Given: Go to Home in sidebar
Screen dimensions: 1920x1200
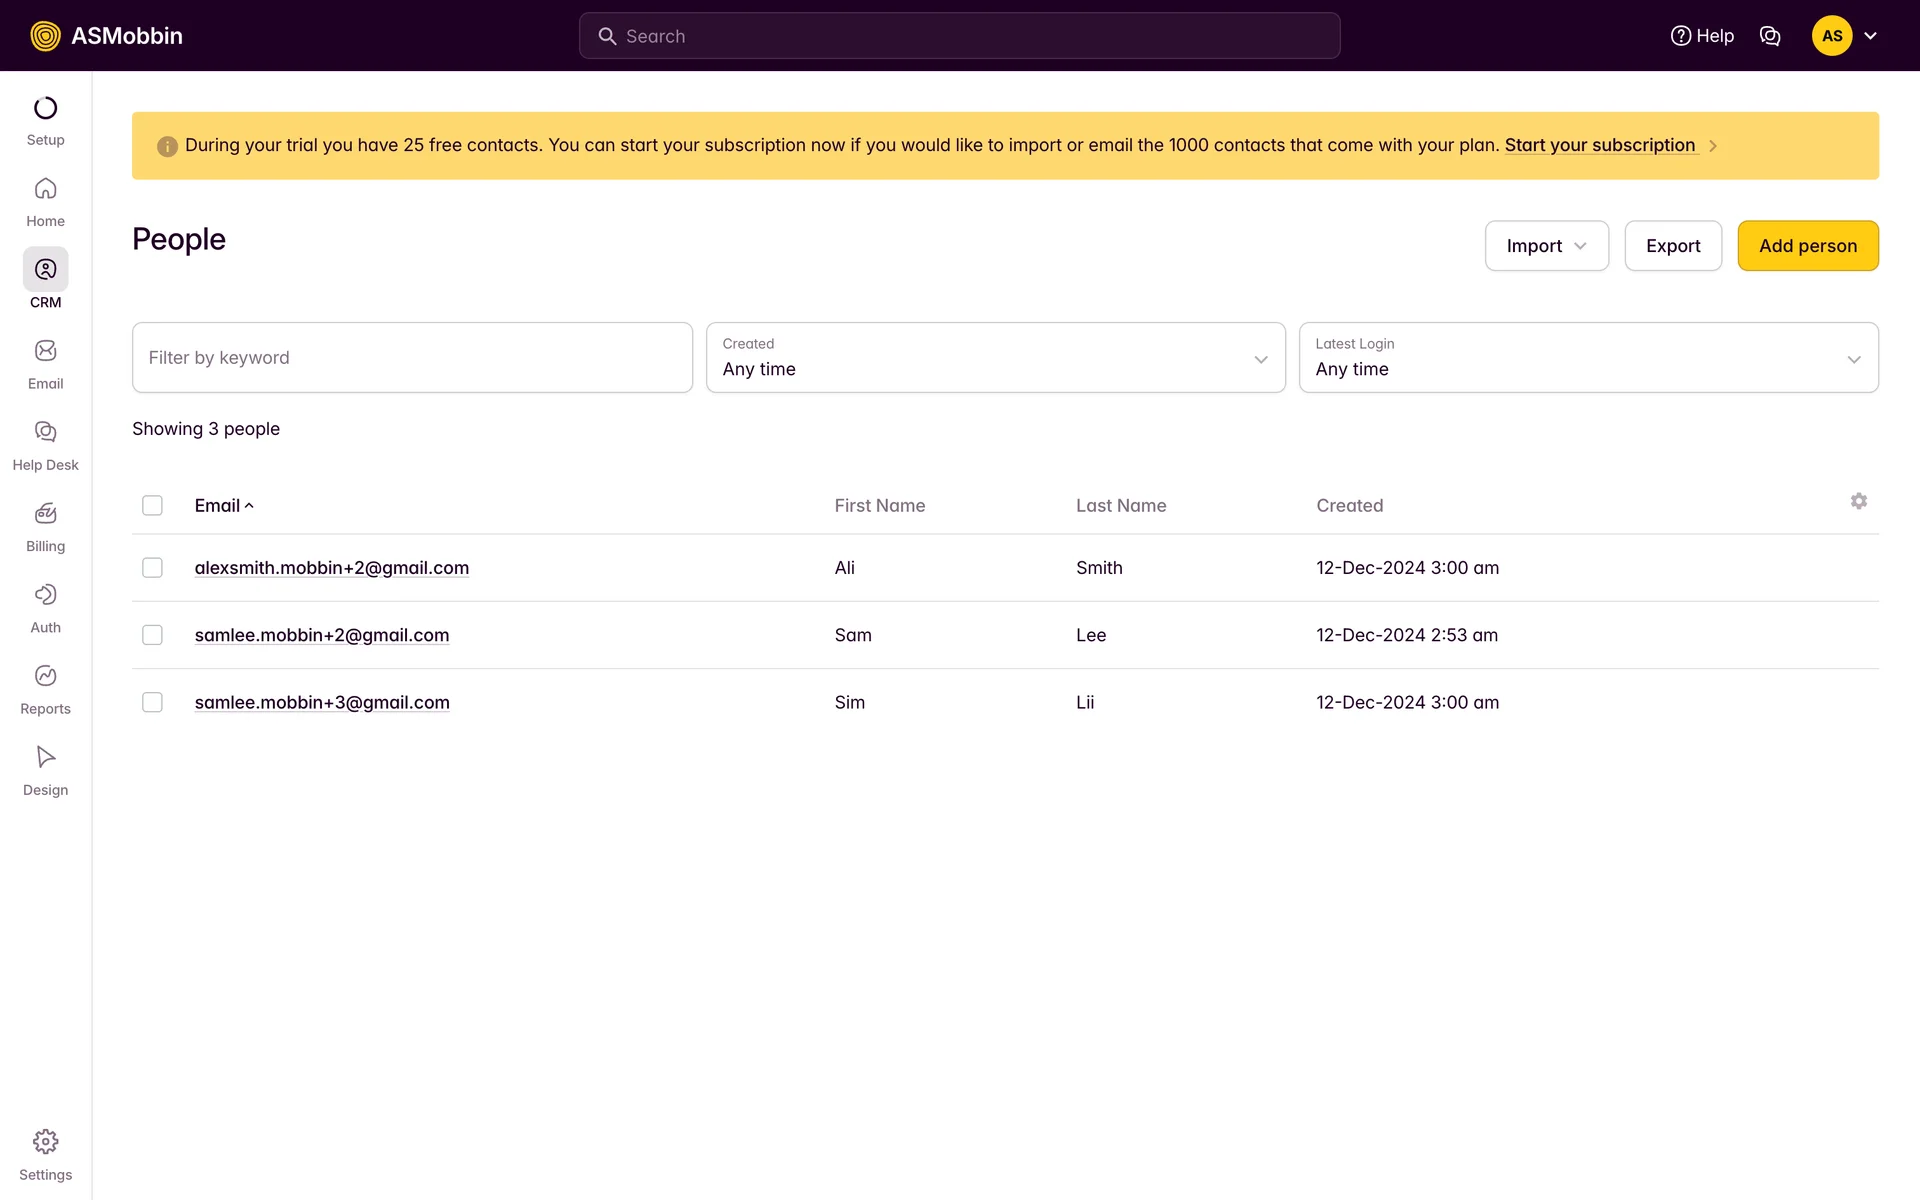Looking at the screenshot, I should (x=45, y=202).
